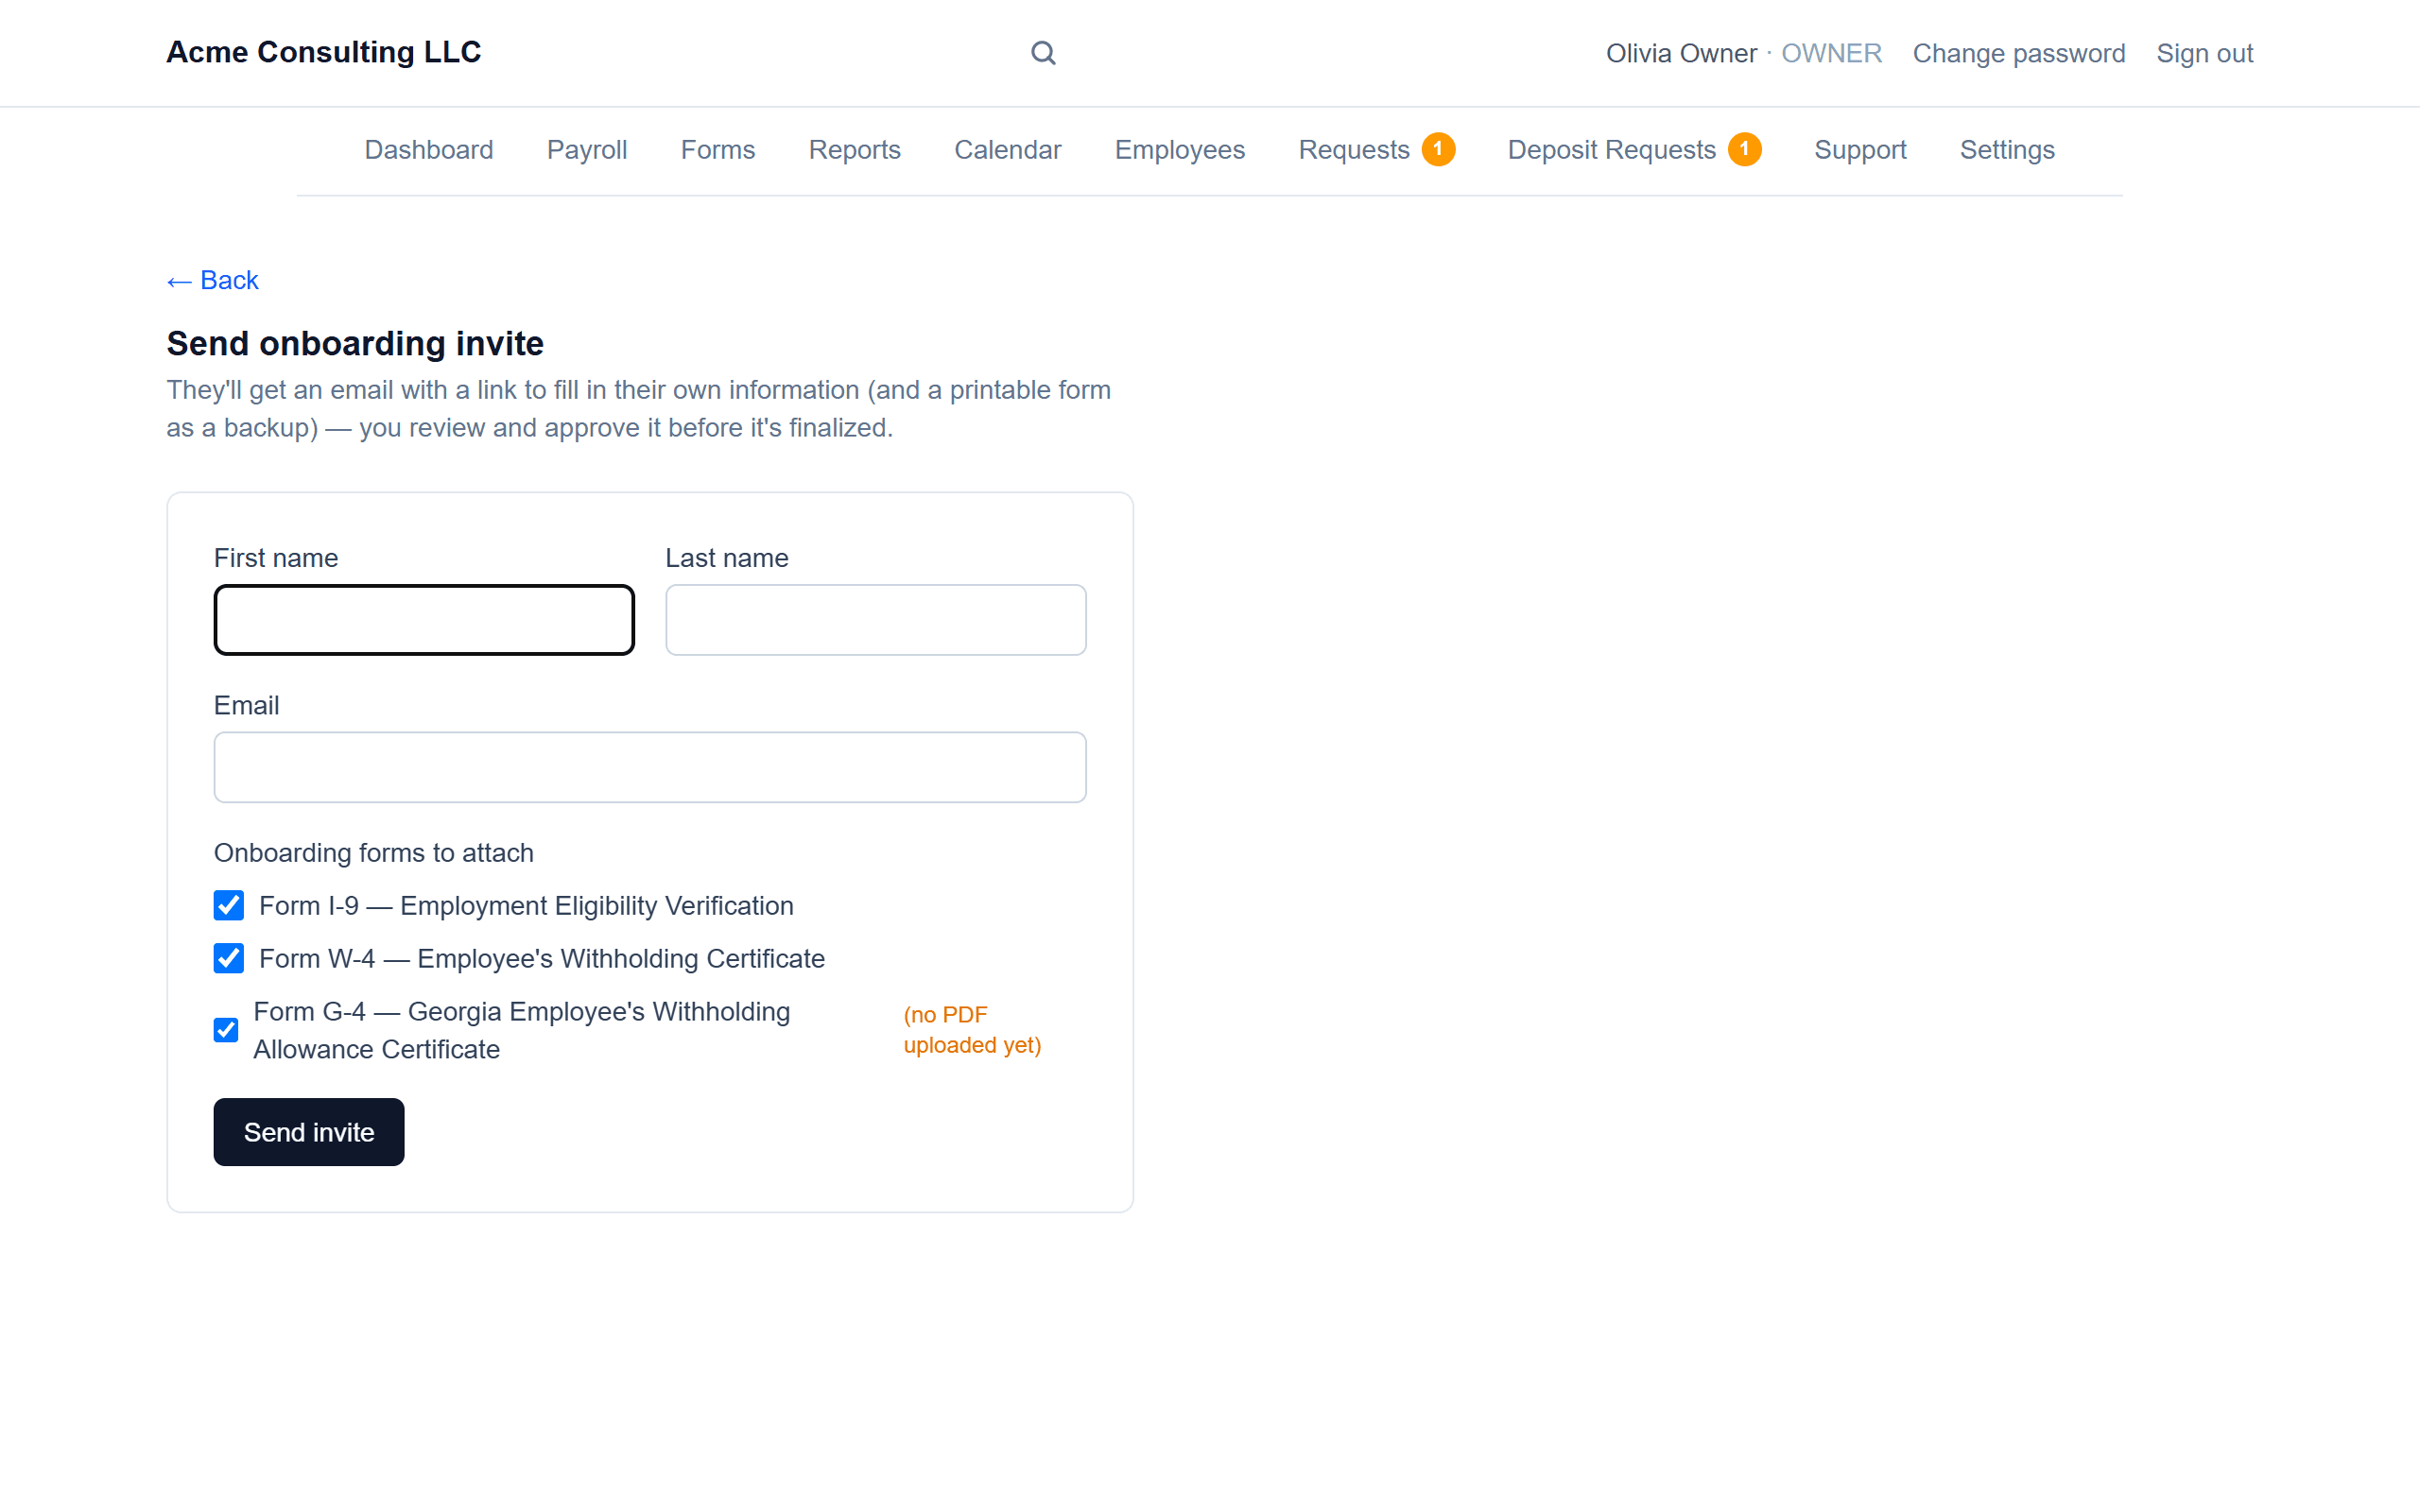This screenshot has width=2420, height=1512.
Task: Focus the First name field
Action: [x=424, y=620]
